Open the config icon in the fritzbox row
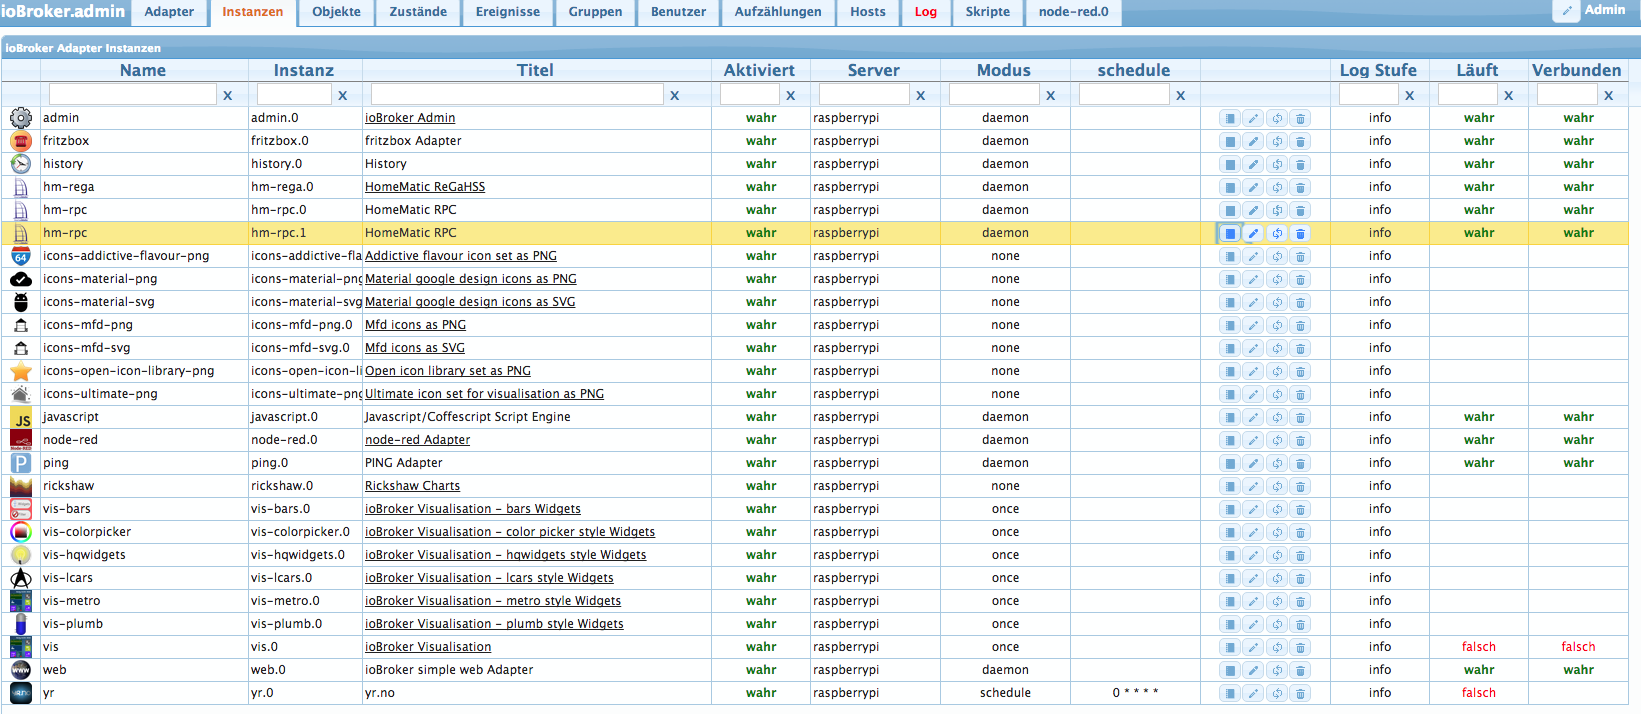This screenshot has width=1641, height=714. pos(1230,141)
